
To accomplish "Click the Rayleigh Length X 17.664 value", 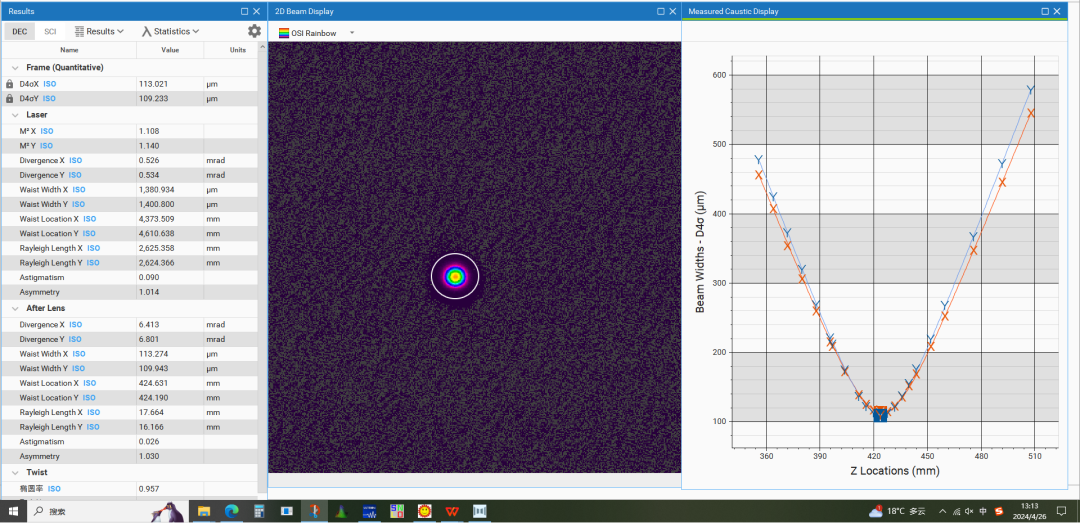I will tap(151, 412).
